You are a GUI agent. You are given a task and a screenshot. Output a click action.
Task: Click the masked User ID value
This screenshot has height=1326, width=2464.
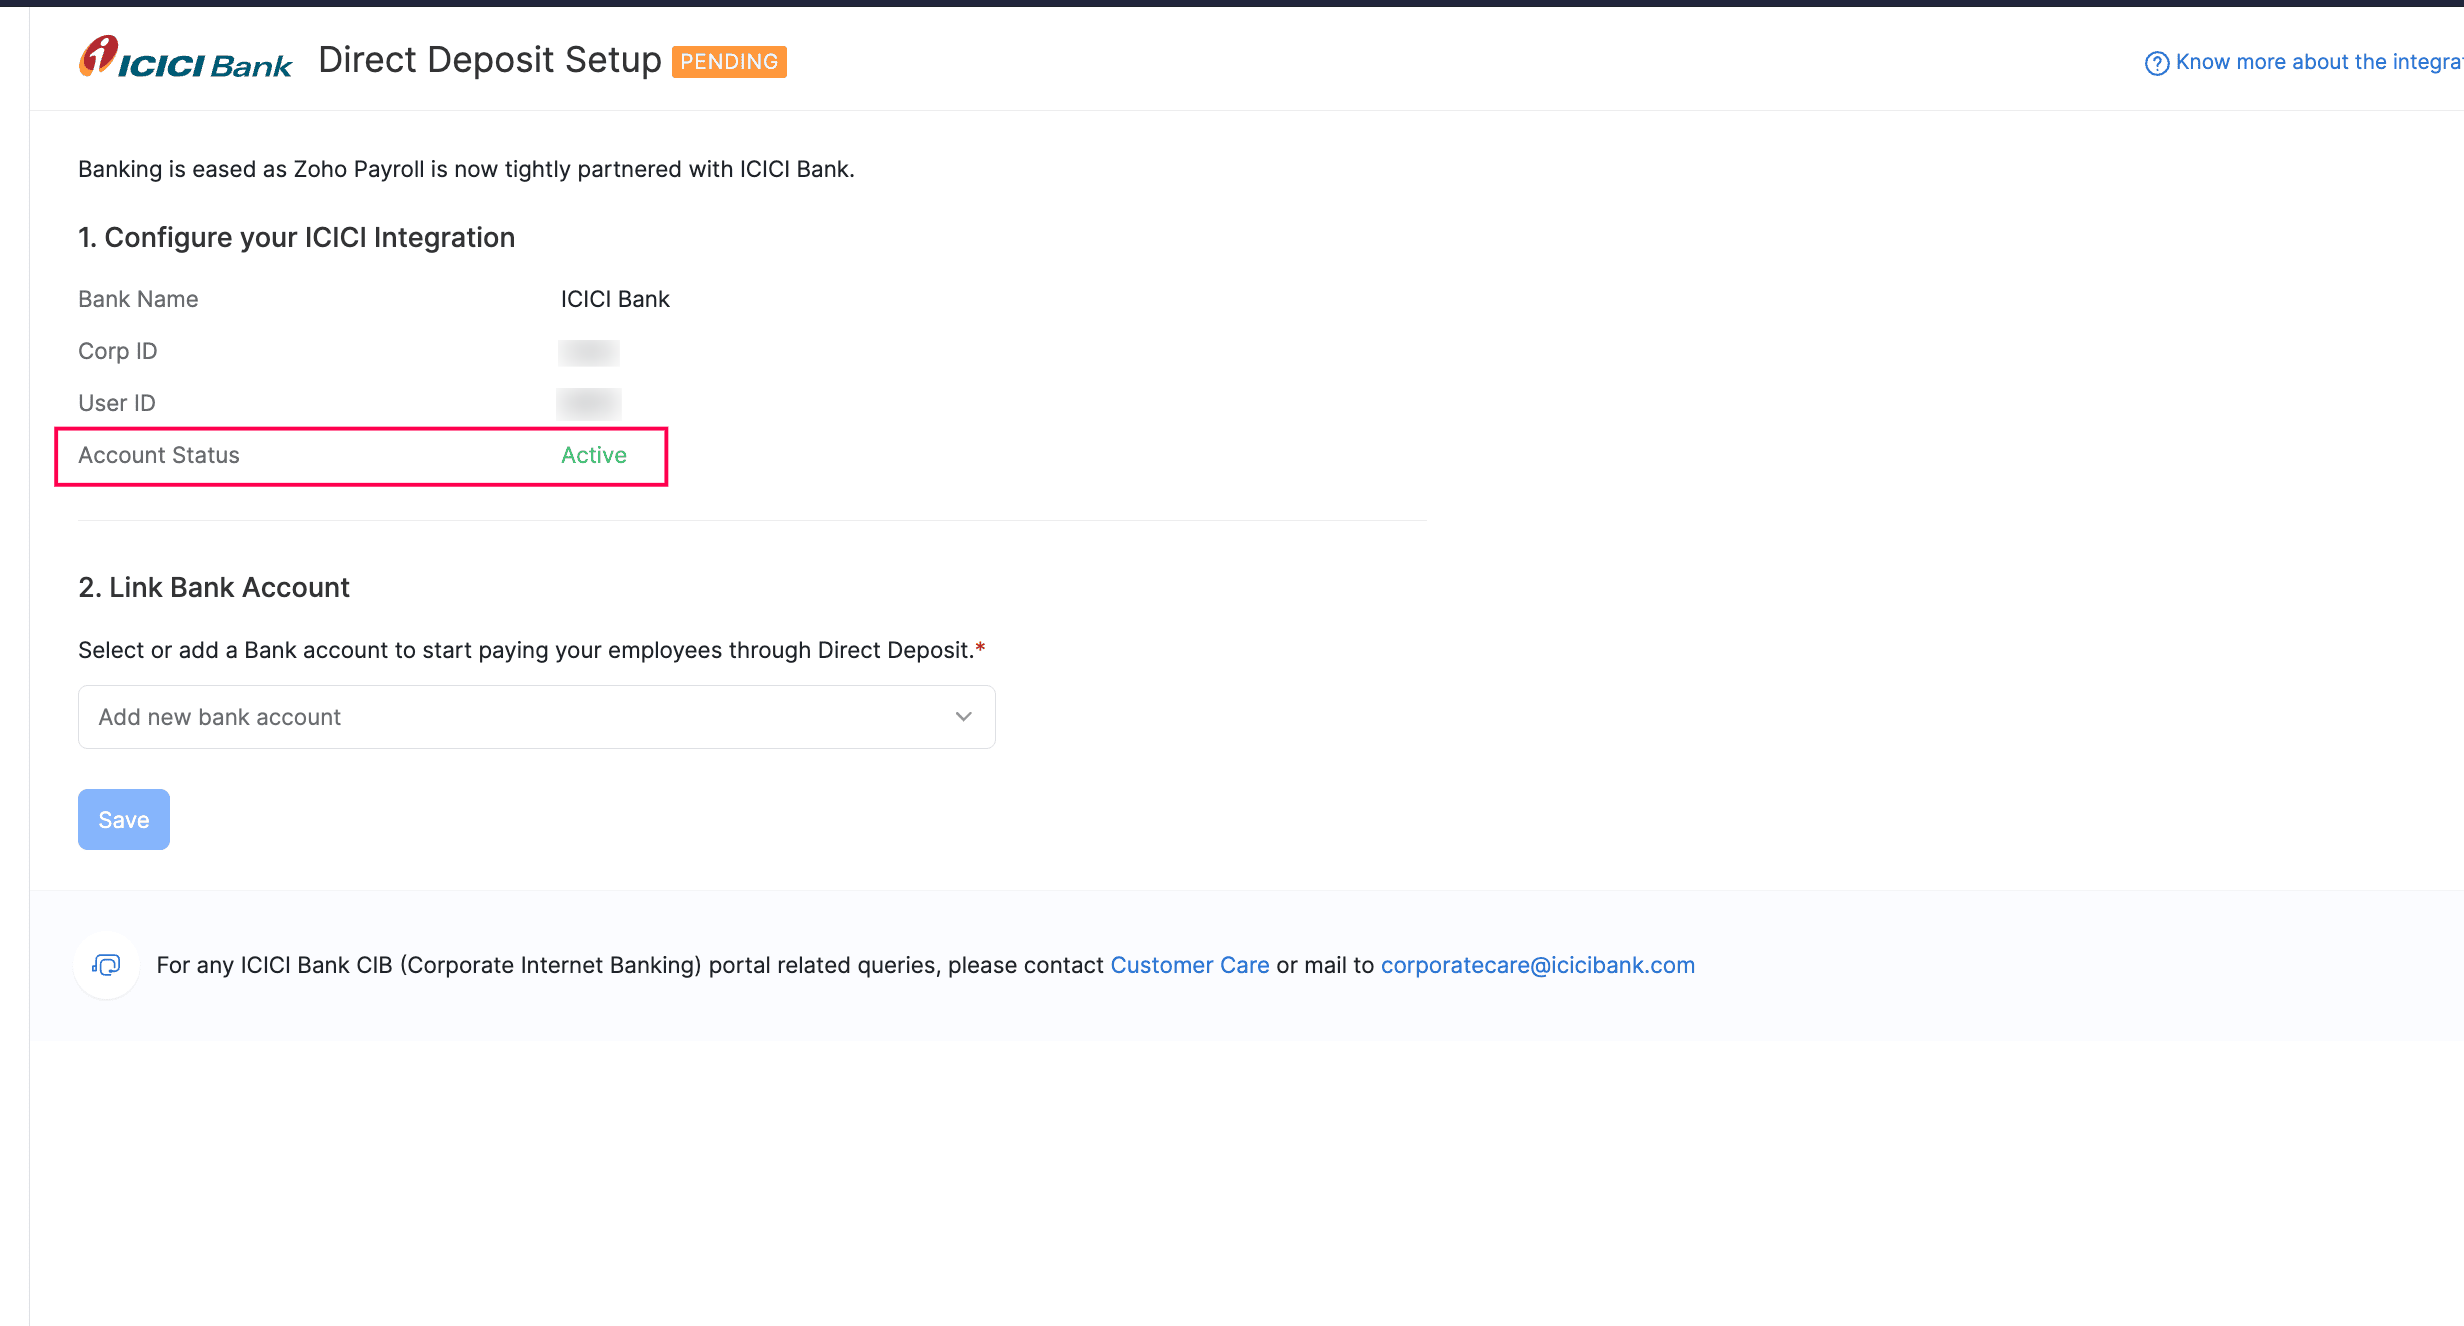point(588,404)
